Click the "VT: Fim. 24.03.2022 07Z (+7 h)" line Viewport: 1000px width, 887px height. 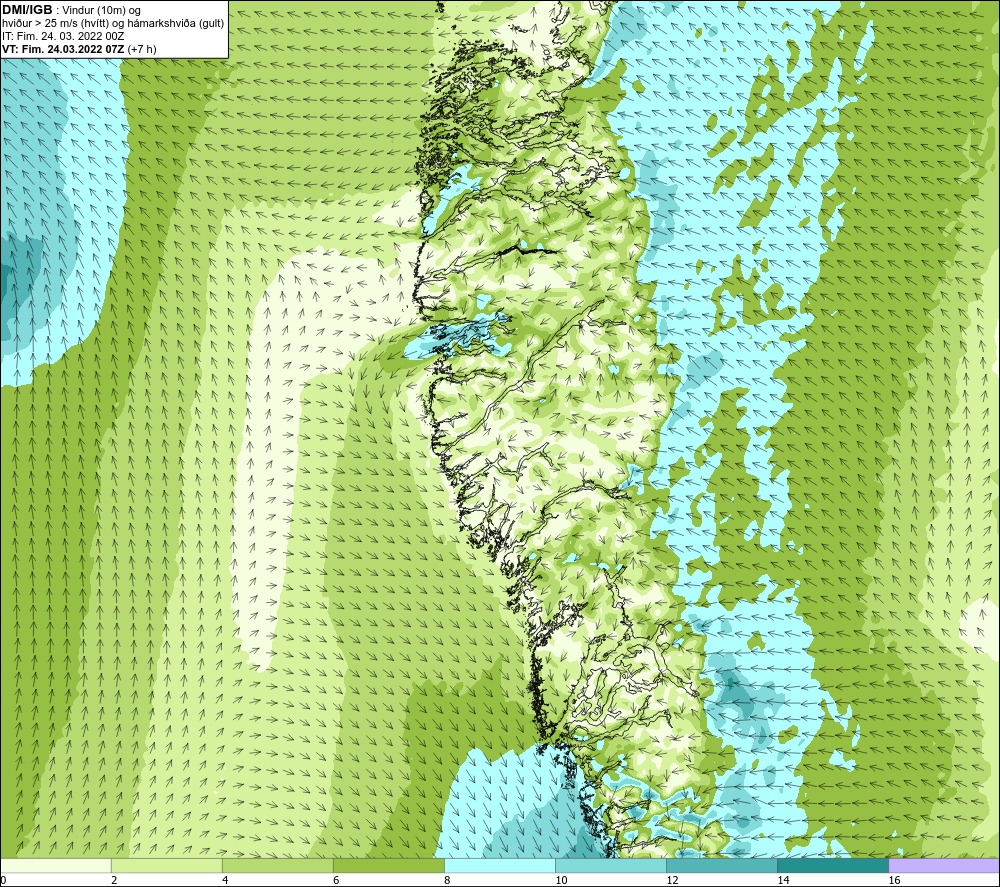79,49
